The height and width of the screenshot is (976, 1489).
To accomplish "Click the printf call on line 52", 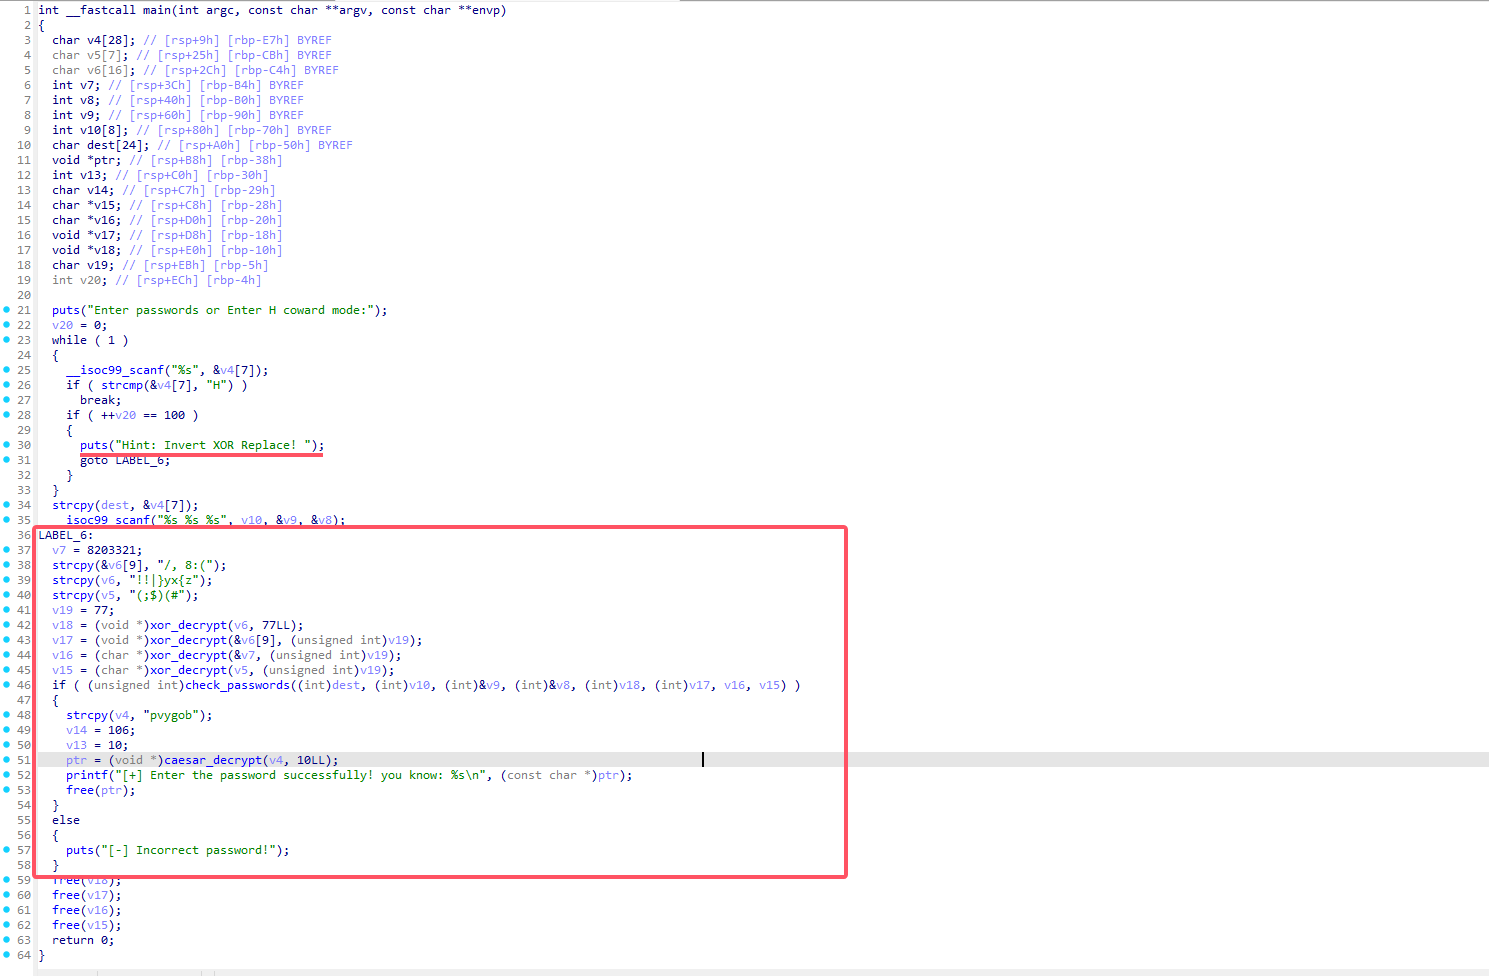I will tap(87, 775).
